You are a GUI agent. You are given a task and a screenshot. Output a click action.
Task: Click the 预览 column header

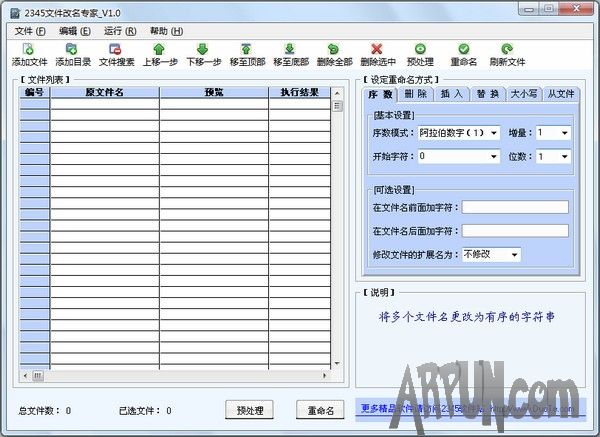point(214,92)
